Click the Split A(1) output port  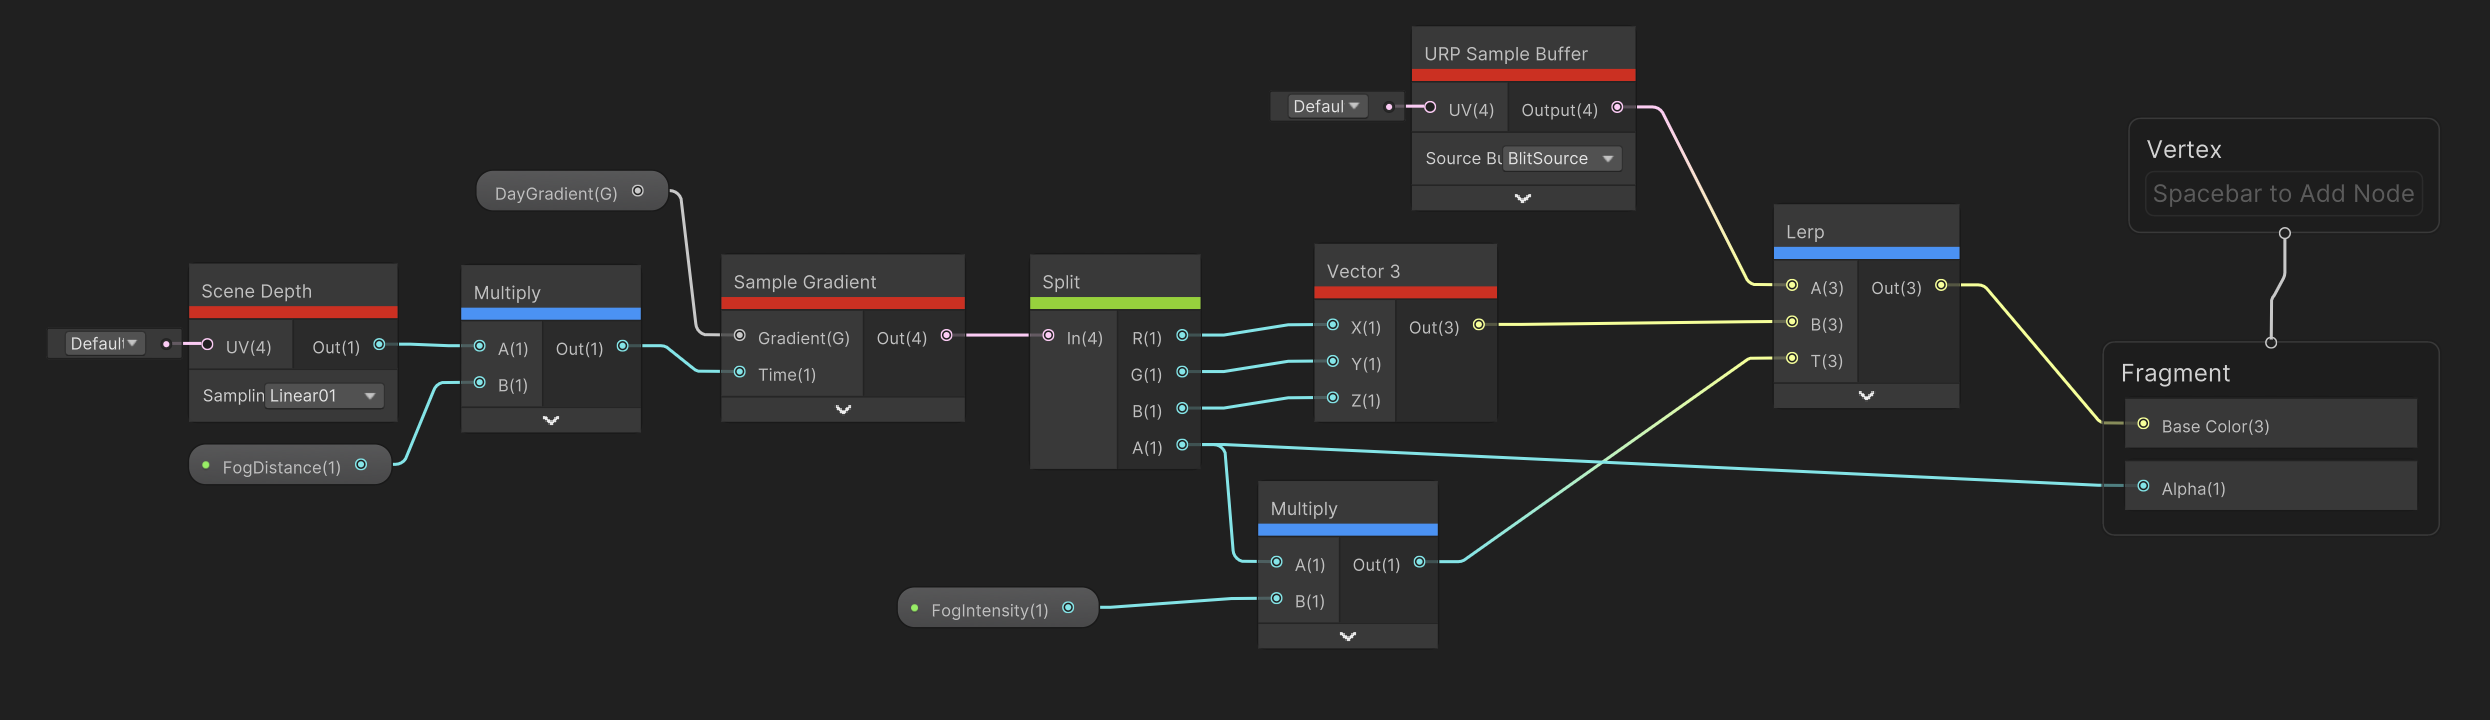(x=1182, y=444)
